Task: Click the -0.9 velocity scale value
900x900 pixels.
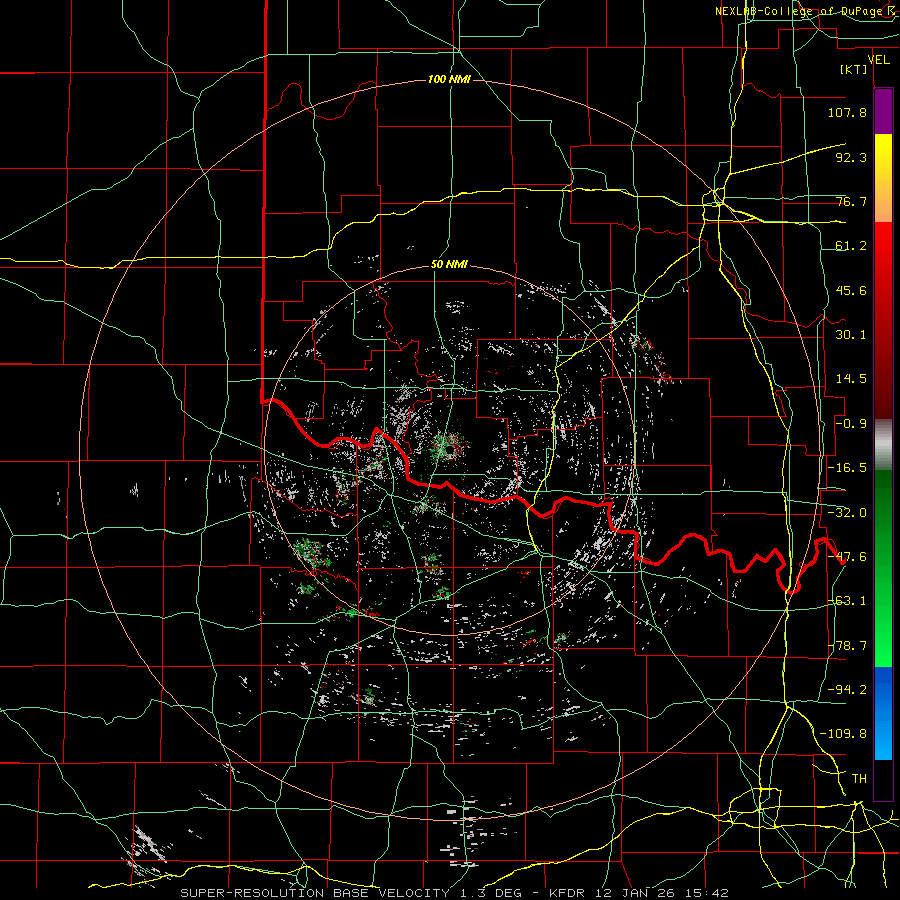Action: coord(851,424)
